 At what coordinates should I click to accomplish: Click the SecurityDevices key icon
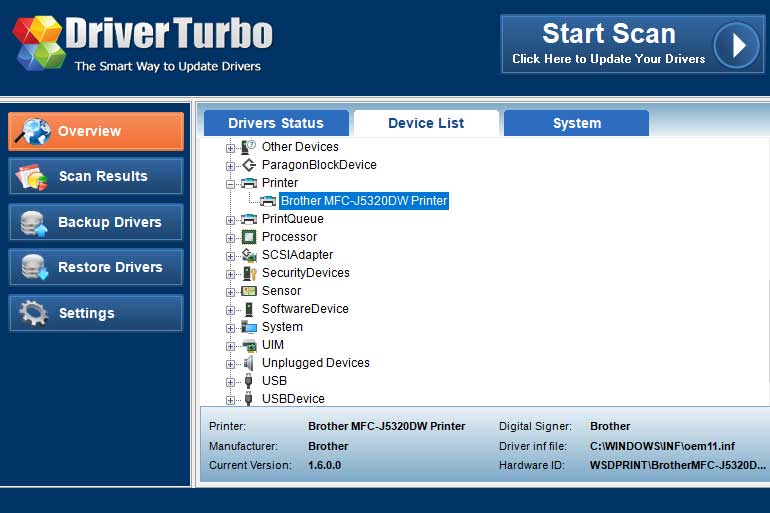pos(249,273)
